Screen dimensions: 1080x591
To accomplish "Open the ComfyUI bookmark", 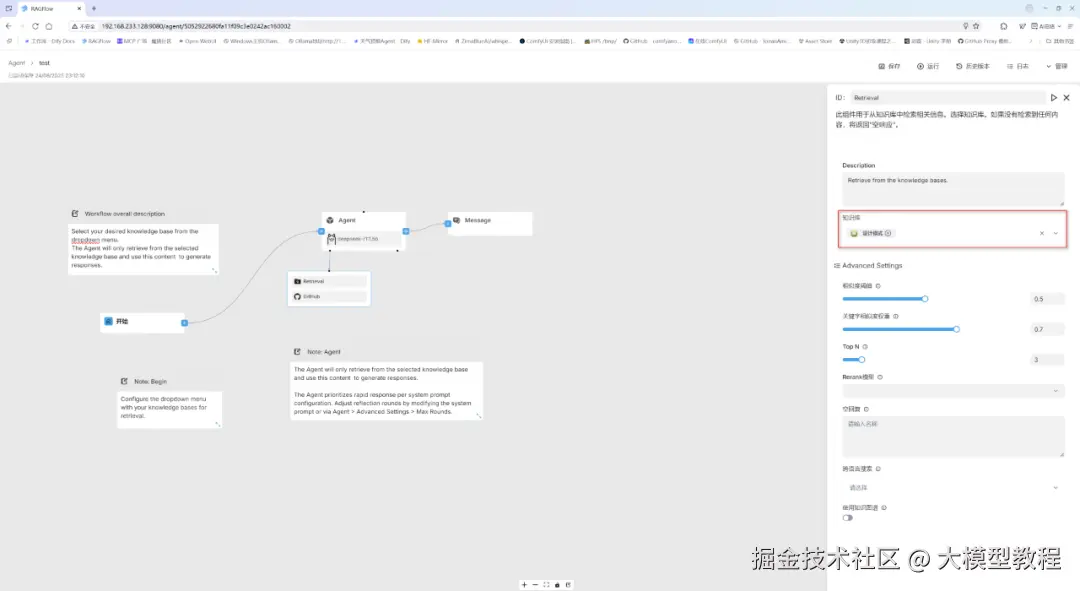I will point(548,41).
